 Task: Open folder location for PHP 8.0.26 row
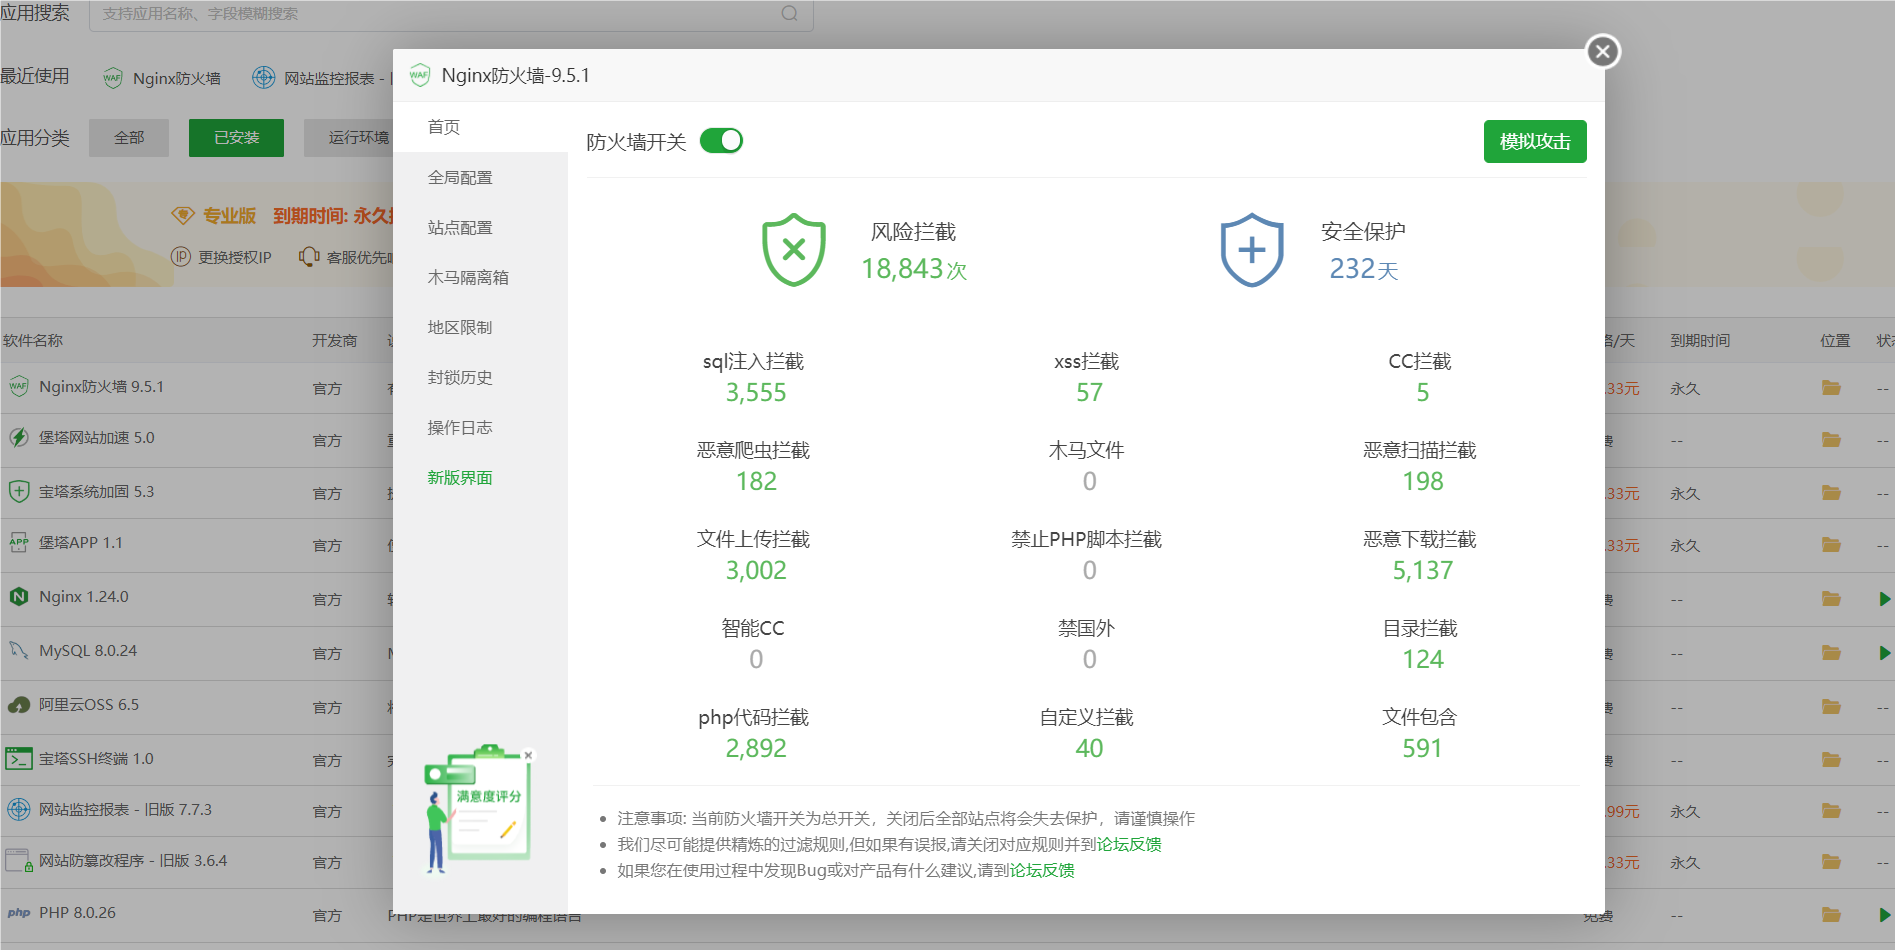pyautogui.click(x=1831, y=915)
